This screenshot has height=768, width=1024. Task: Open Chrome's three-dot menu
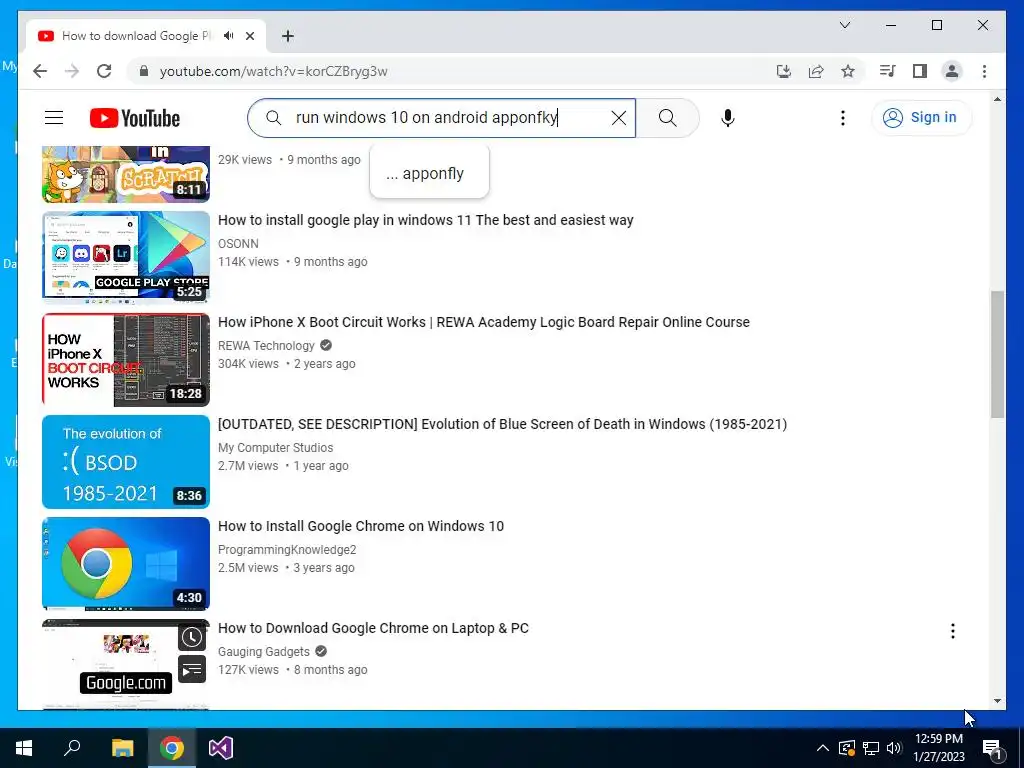tap(984, 71)
